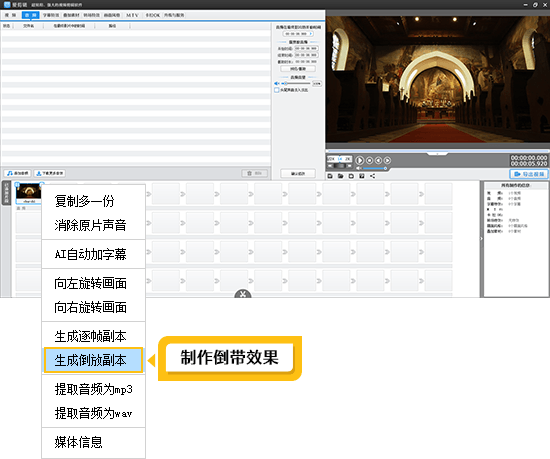This screenshot has width=550, height=459.
Task: Click the audio insert time field
Action: click(298, 34)
